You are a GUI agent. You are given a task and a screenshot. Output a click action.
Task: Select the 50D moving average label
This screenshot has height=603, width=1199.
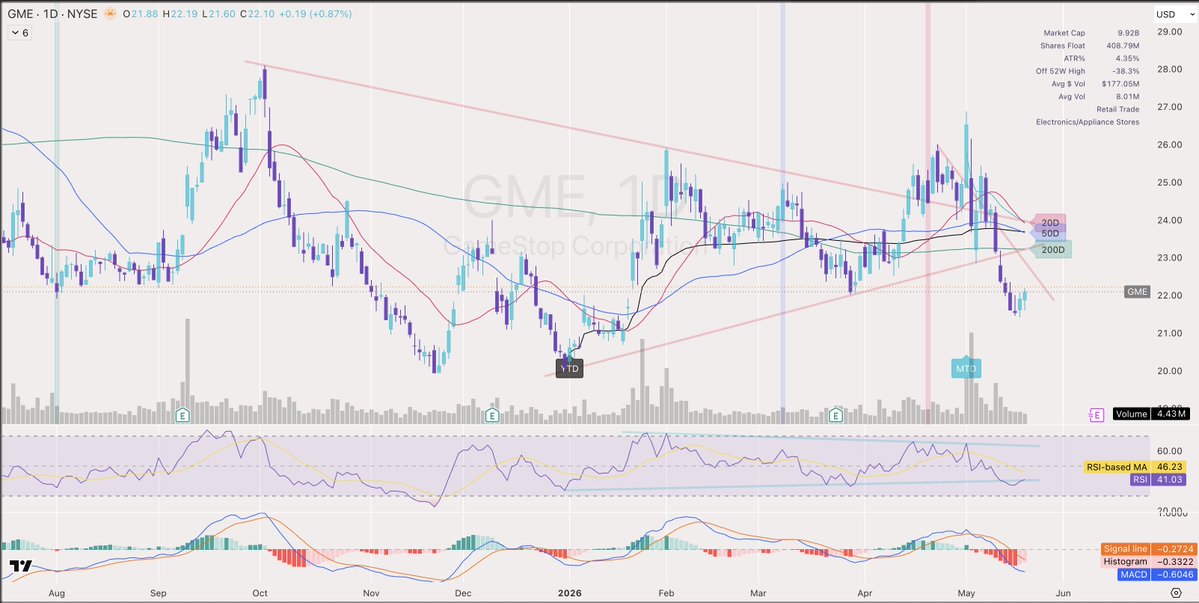[x=1048, y=232]
